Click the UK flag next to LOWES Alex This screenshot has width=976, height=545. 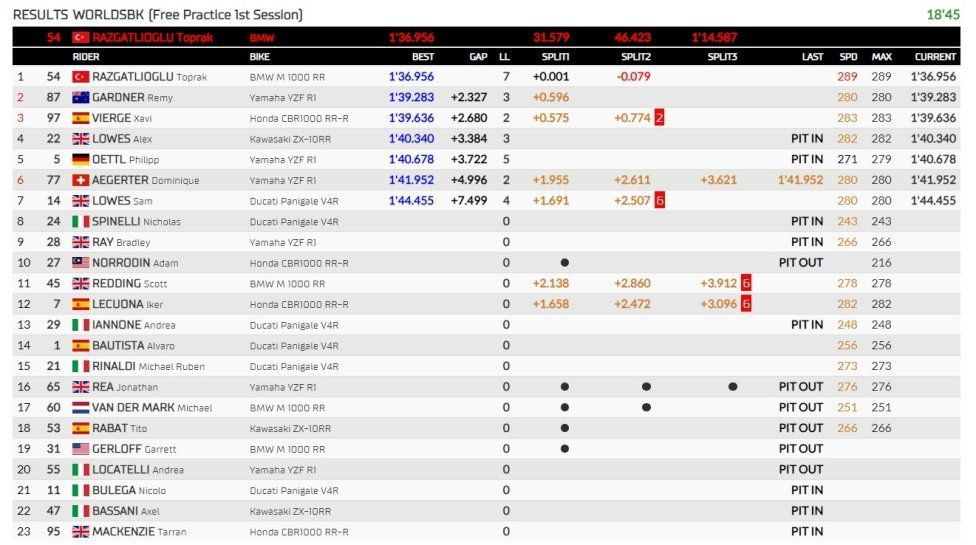pyautogui.click(x=80, y=139)
